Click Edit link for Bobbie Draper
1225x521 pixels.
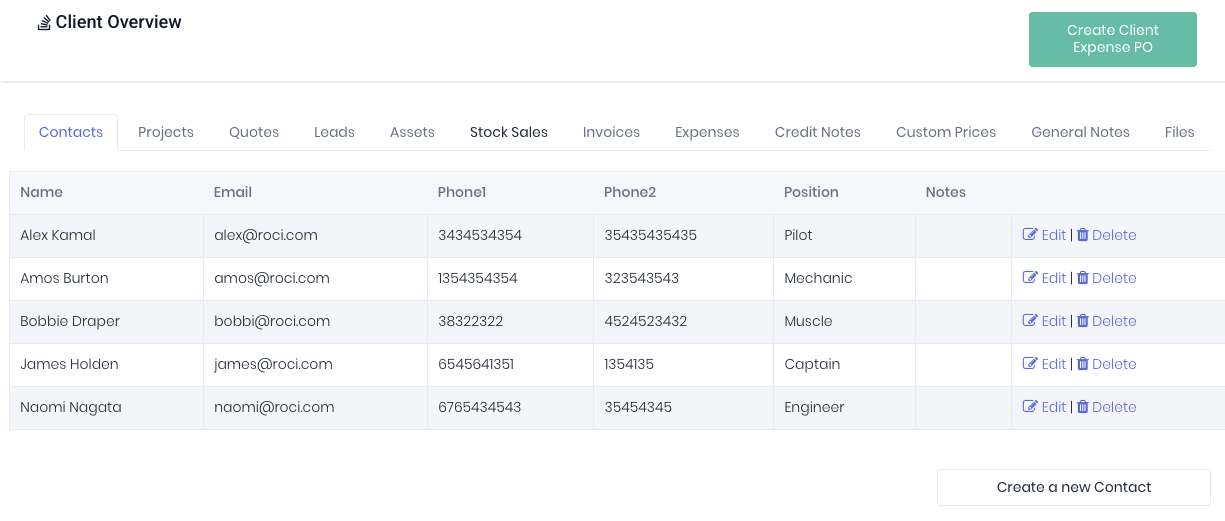point(1053,321)
